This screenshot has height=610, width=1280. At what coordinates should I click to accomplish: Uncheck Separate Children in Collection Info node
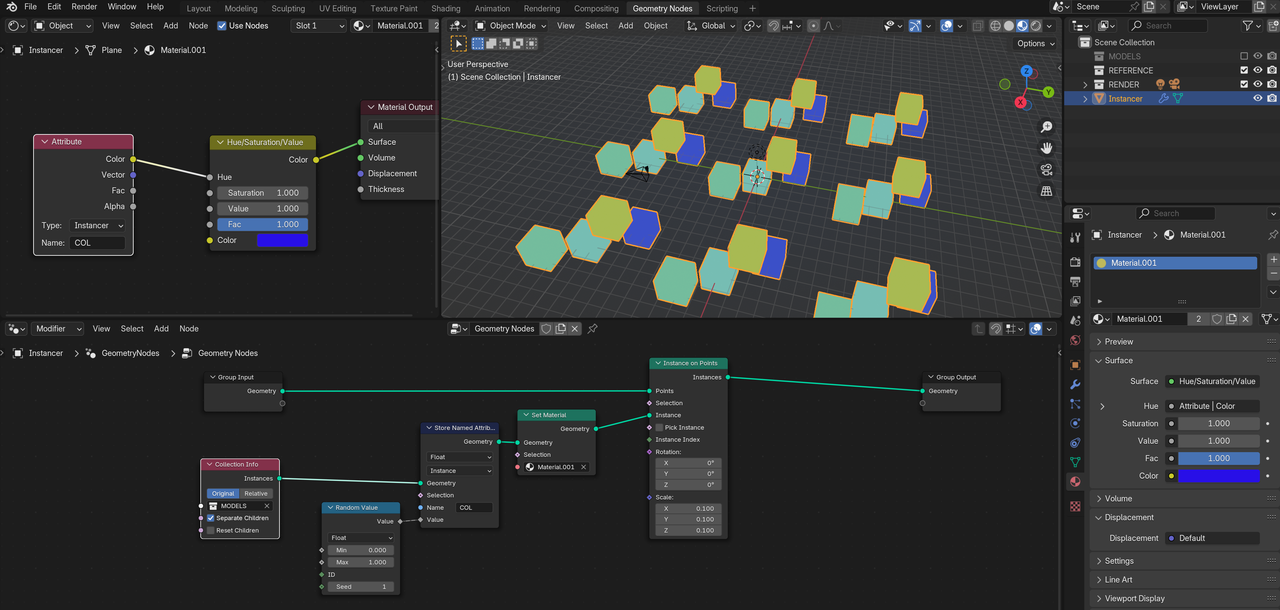(x=211, y=518)
